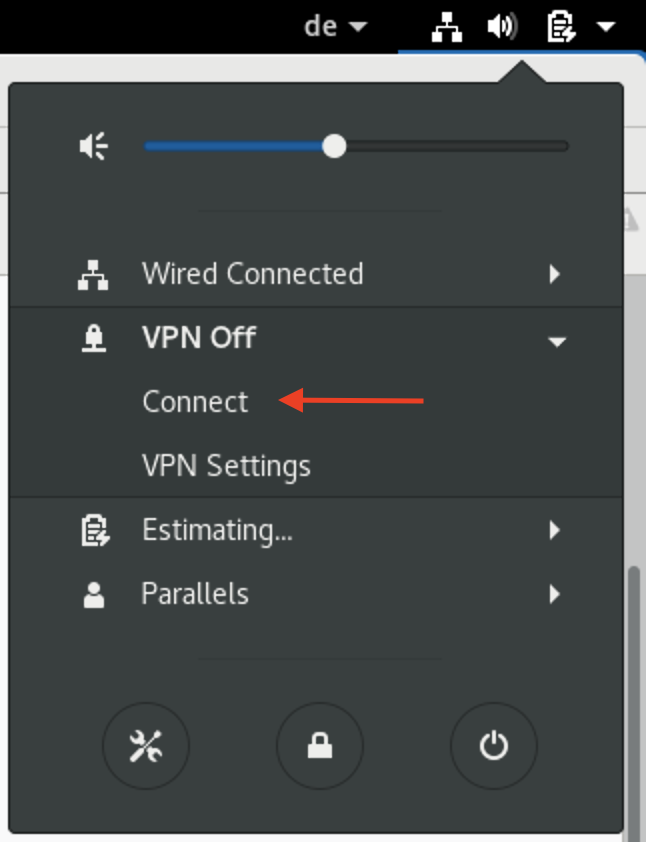Click the wired network icon in menu
The width and height of the screenshot is (646, 842).
coord(93,275)
